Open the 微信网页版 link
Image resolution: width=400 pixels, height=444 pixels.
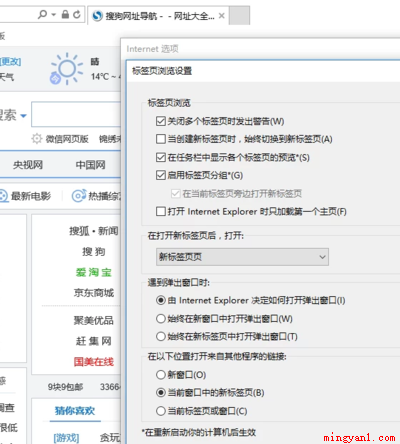pos(67,139)
